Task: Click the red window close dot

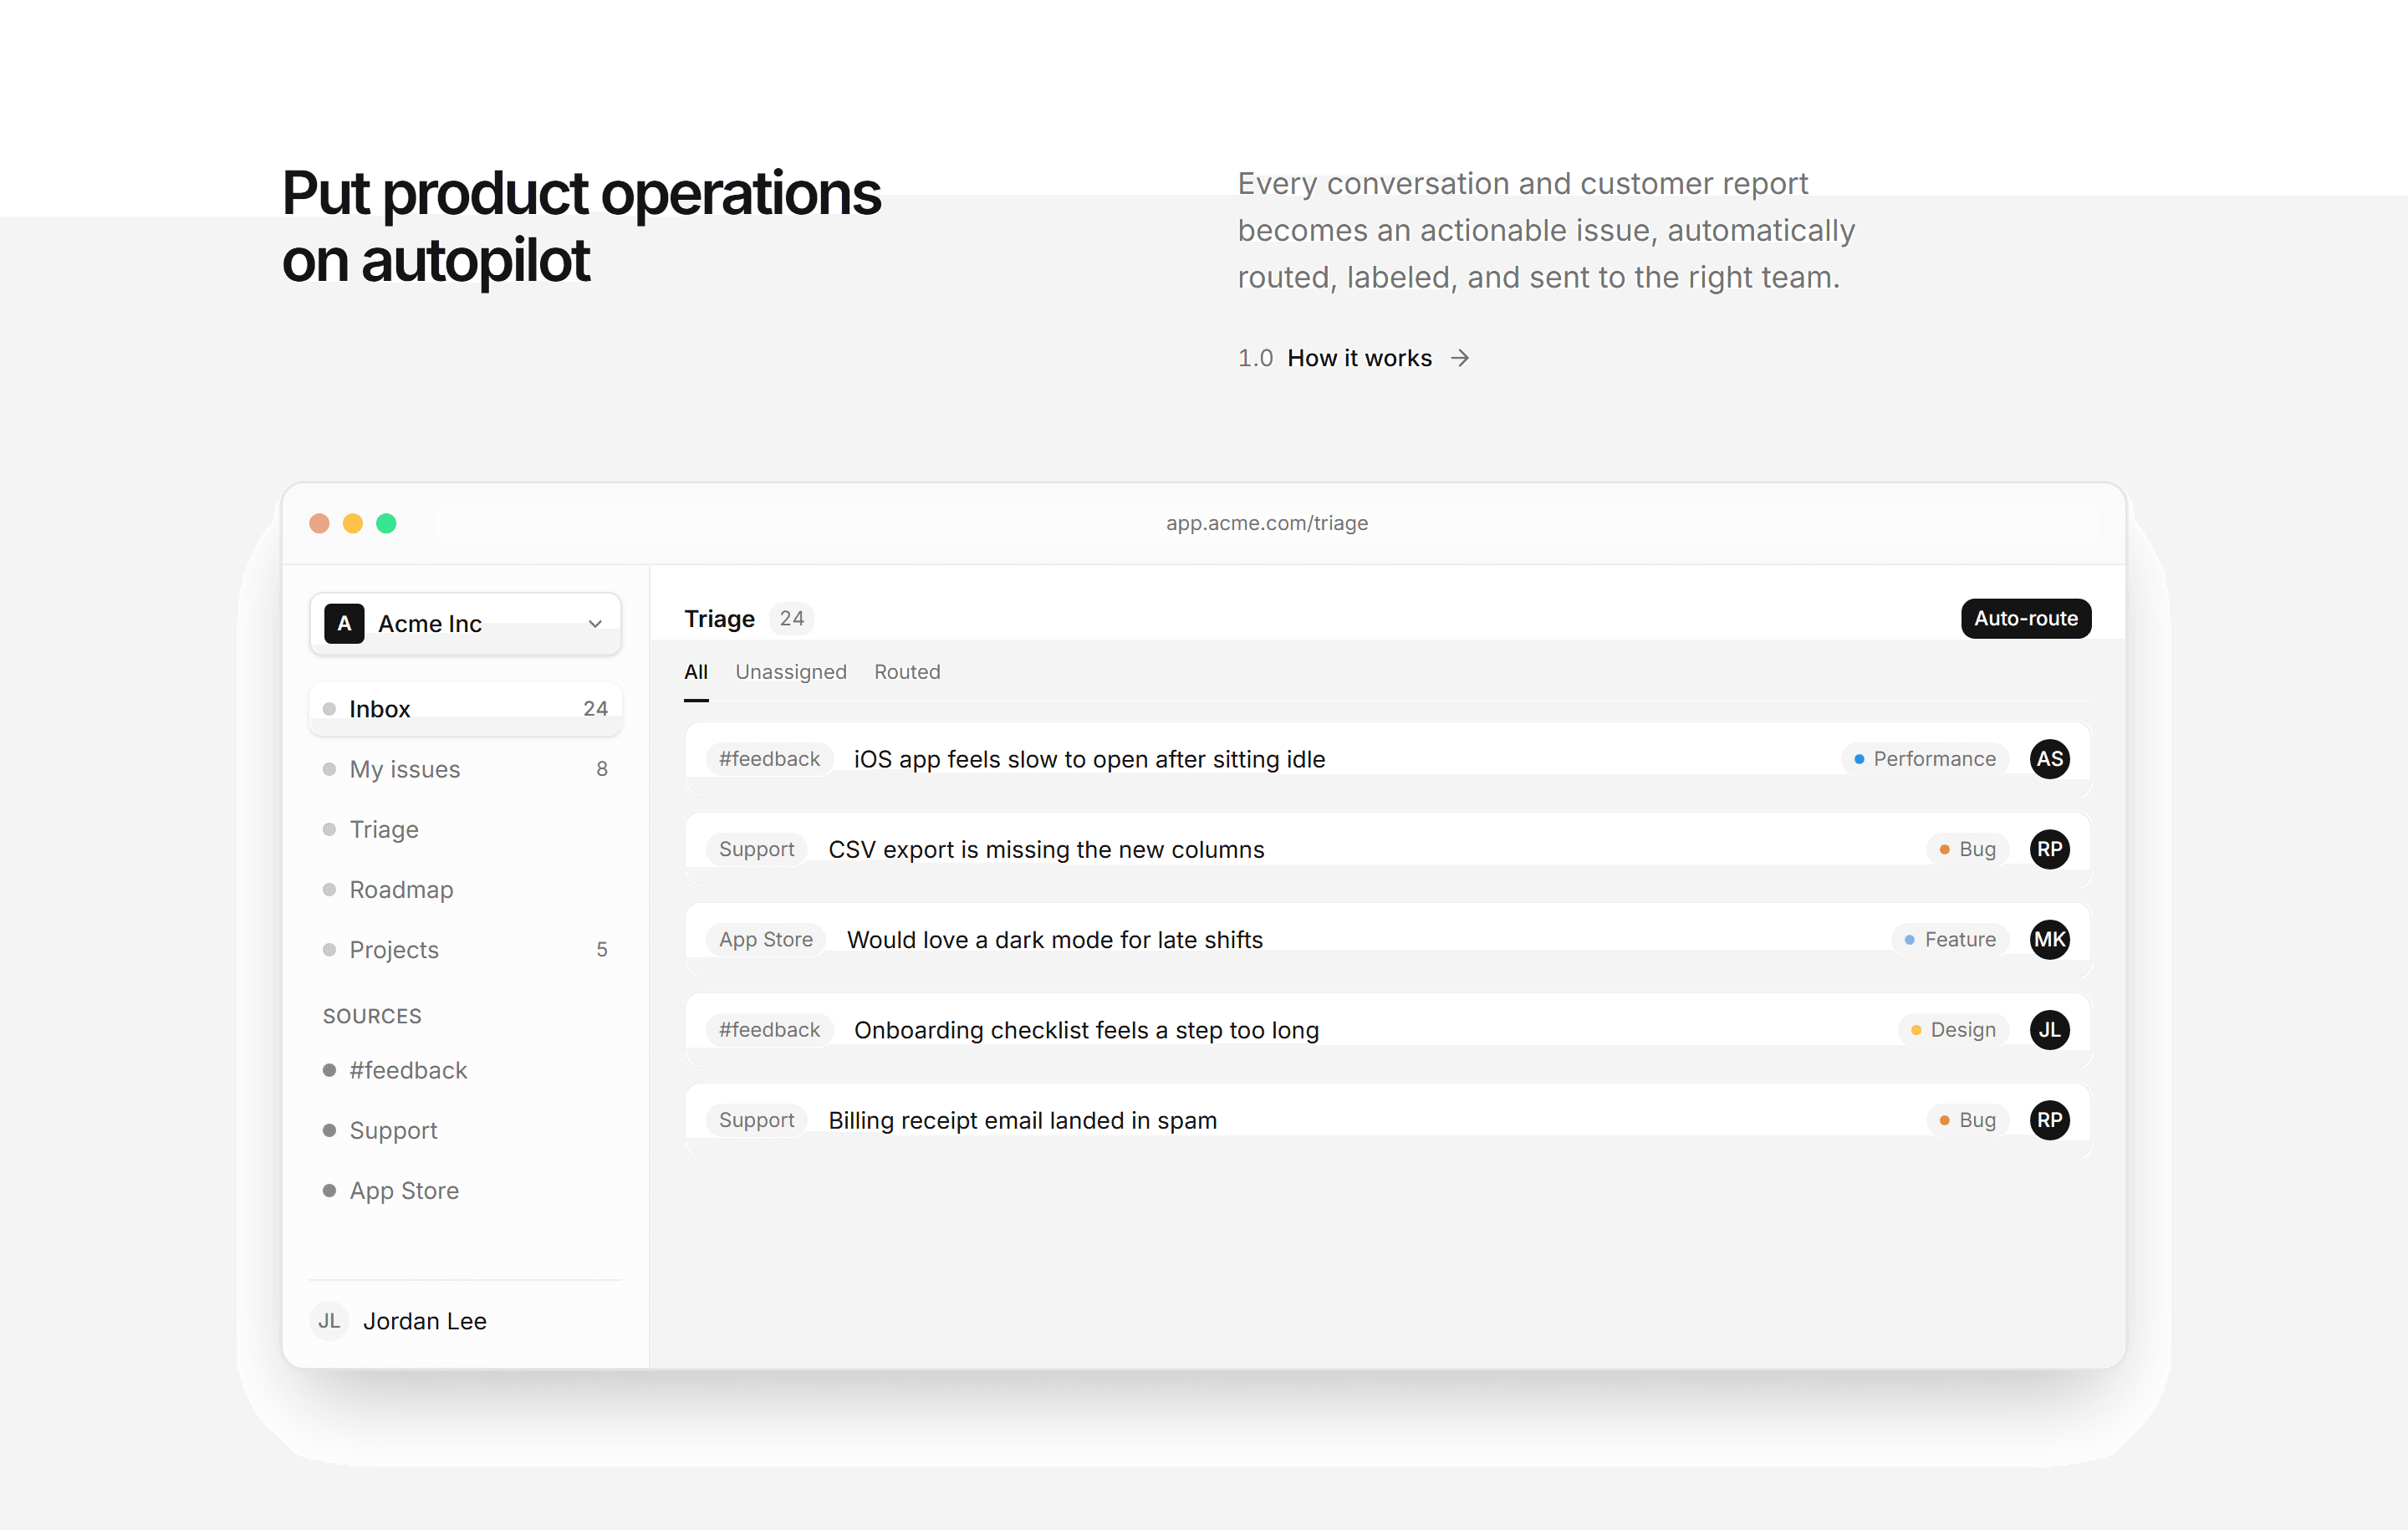Action: pyautogui.click(x=319, y=523)
